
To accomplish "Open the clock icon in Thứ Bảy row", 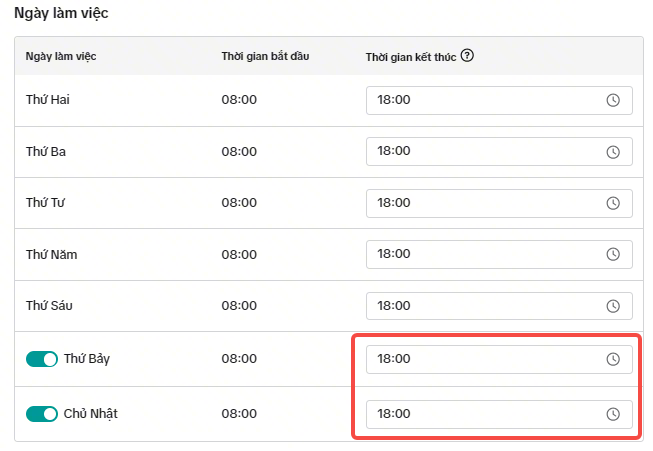I will click(614, 359).
